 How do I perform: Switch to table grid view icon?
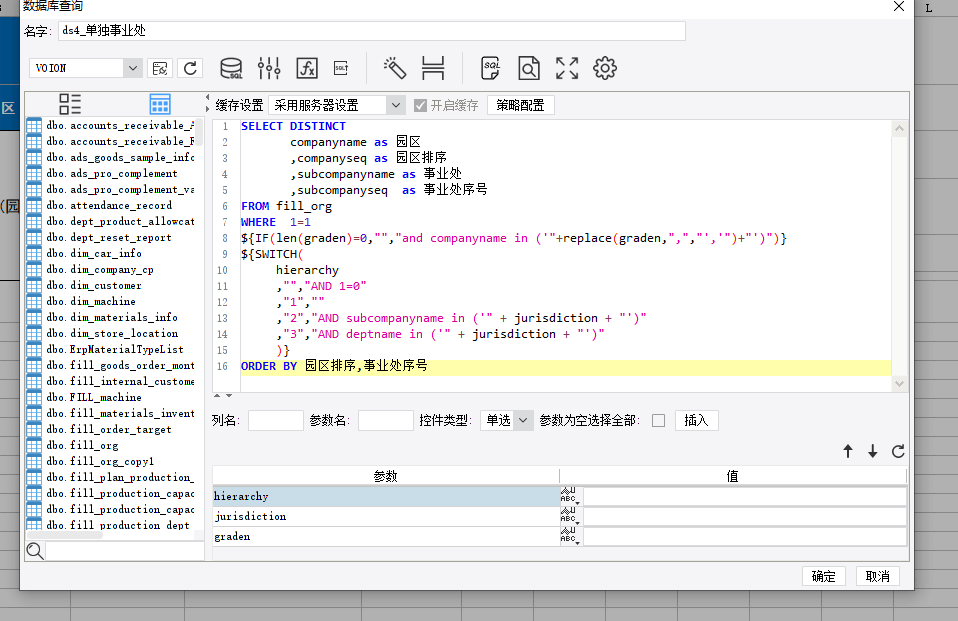pos(160,104)
